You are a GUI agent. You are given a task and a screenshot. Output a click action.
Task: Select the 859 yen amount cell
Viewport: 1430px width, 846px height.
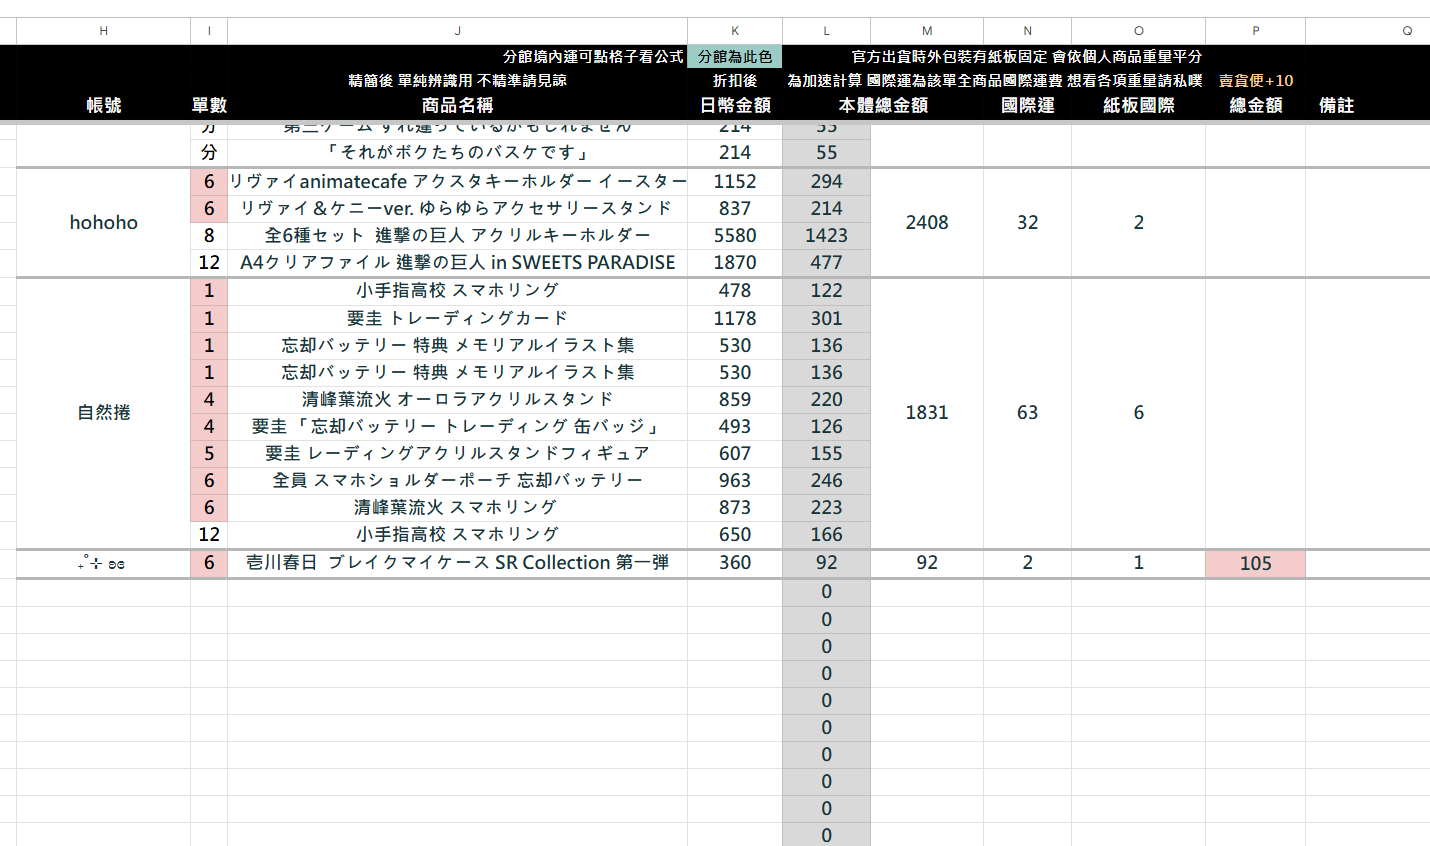735,399
